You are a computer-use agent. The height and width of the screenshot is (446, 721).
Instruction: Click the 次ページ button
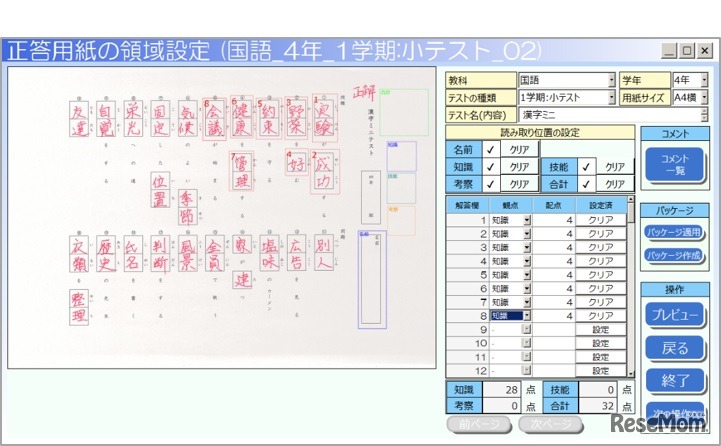550,424
